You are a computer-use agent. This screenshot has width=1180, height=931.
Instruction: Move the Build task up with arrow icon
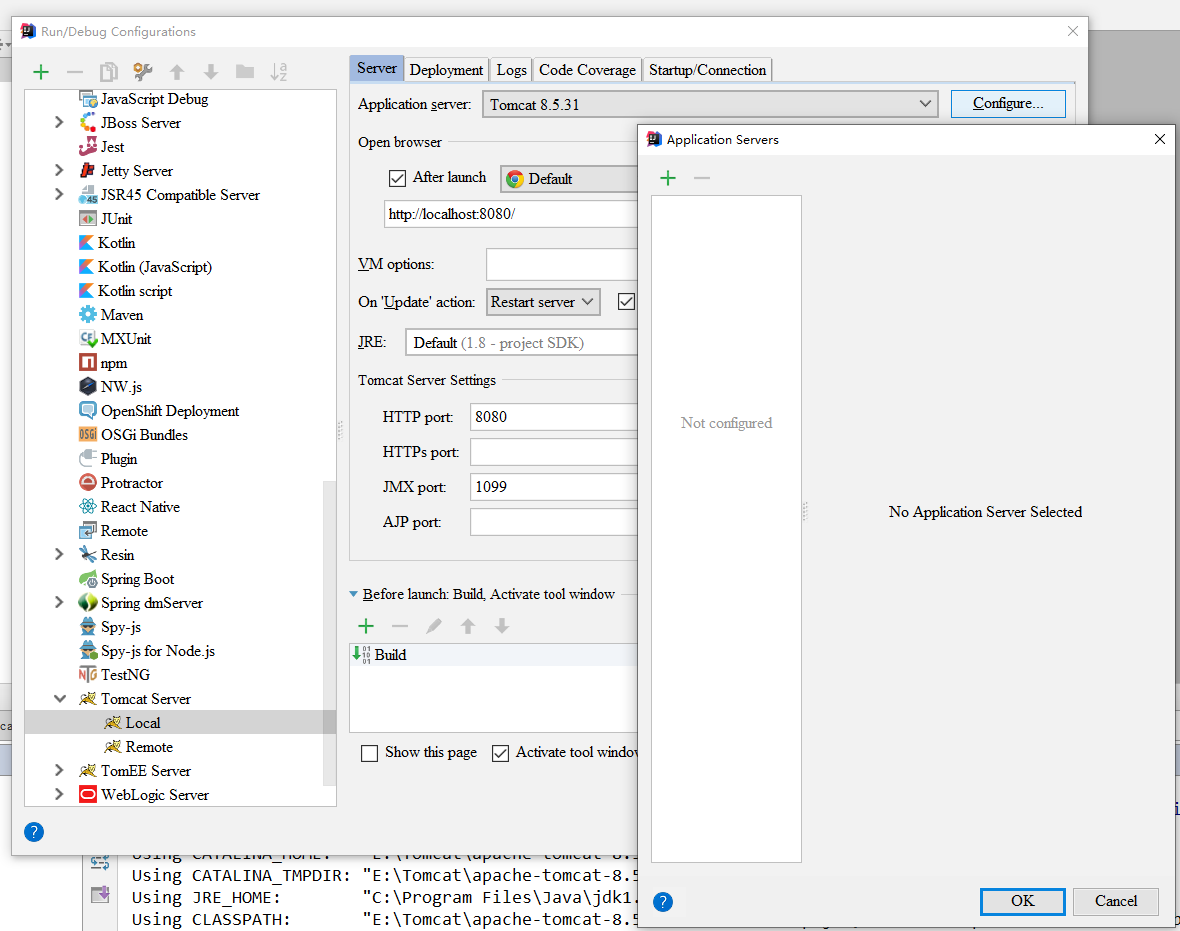point(468,625)
